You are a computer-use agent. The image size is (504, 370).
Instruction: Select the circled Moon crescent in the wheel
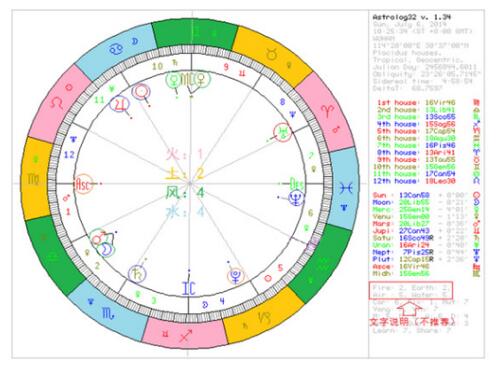[106, 249]
